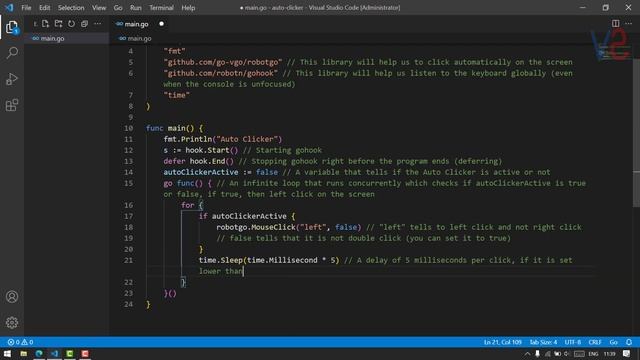The image size is (640, 360).
Task: Click the "github.com/robotn/gohook" import string
Action: point(221,73)
